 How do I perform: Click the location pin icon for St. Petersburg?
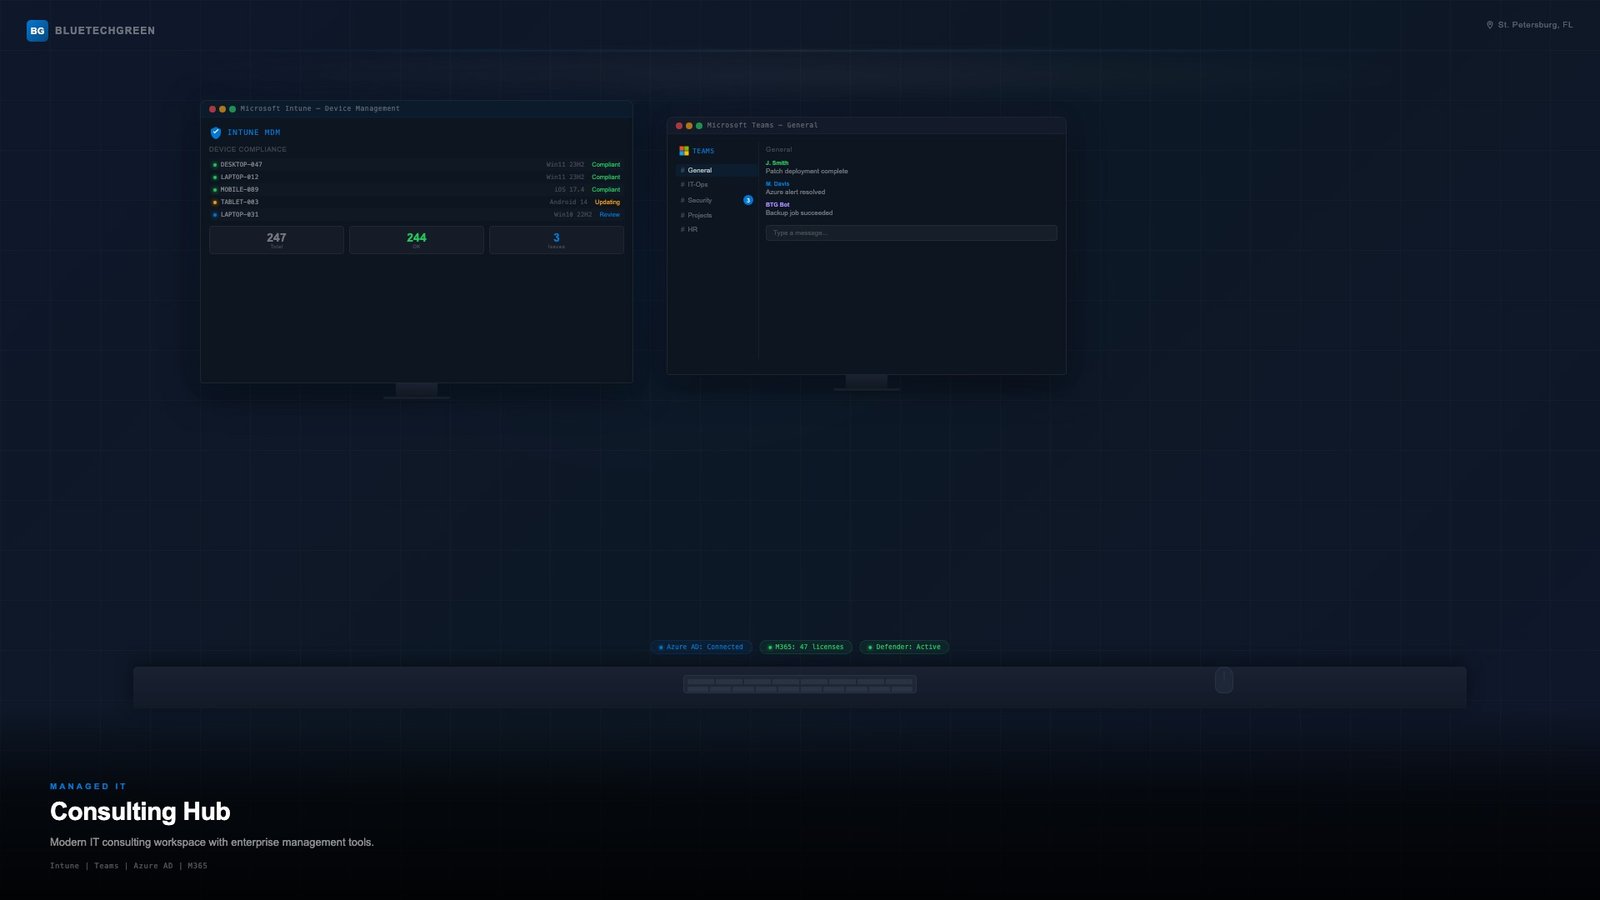pyautogui.click(x=1489, y=25)
